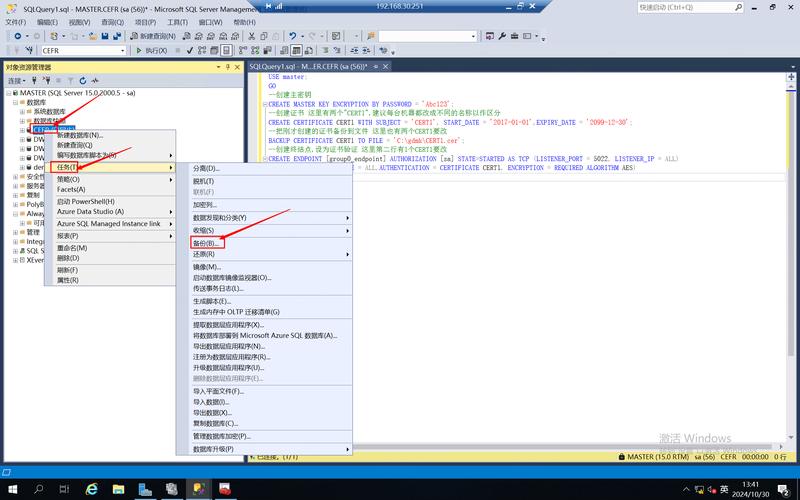Viewport: 800px width, 500px height.
Task: Click the 快速启动 (Quick Launch) search box
Action: 715,7
